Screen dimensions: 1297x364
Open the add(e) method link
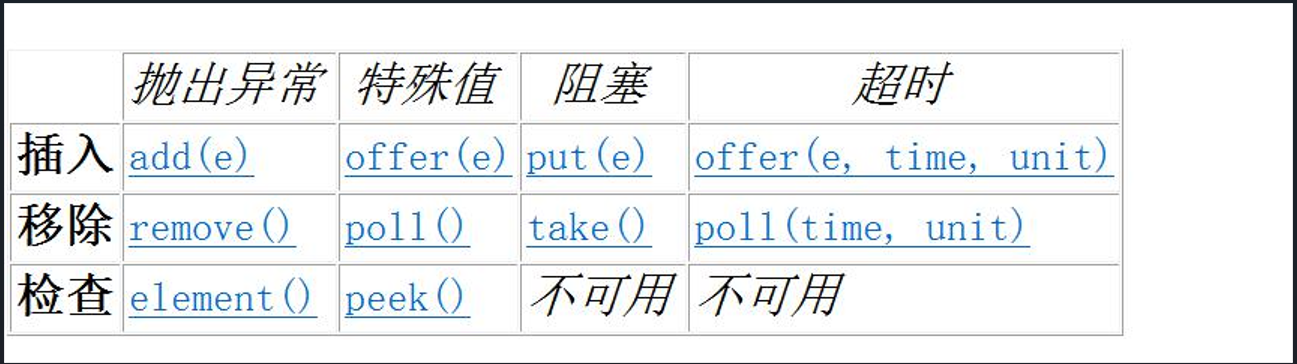pyautogui.click(x=191, y=158)
